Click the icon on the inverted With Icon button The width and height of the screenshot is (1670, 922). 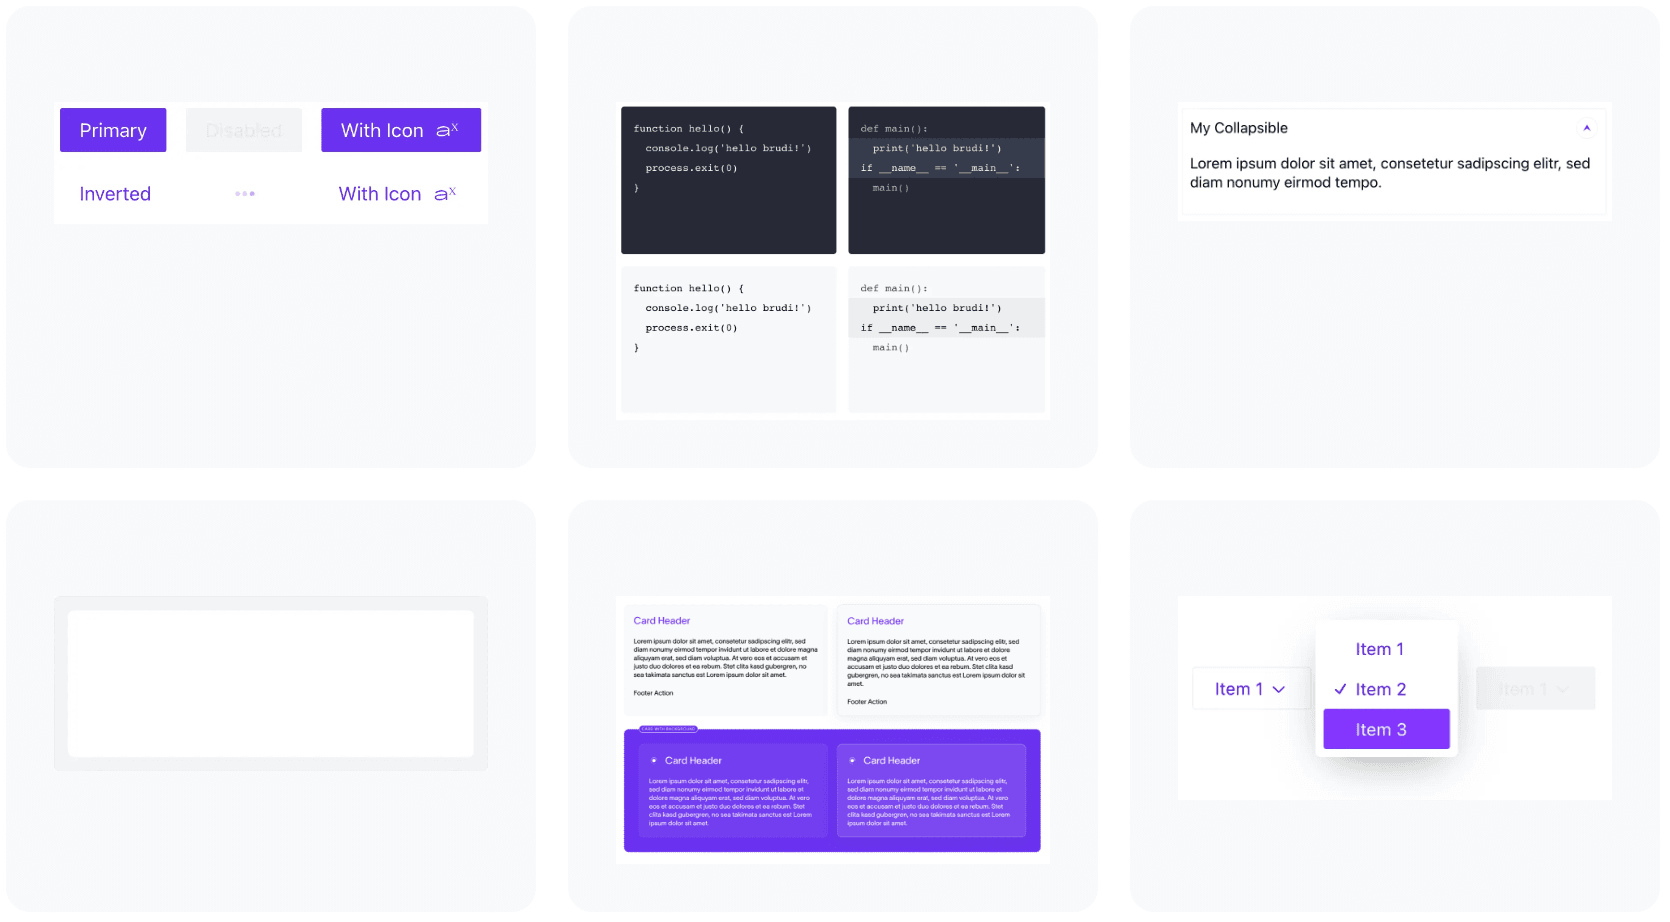point(445,194)
